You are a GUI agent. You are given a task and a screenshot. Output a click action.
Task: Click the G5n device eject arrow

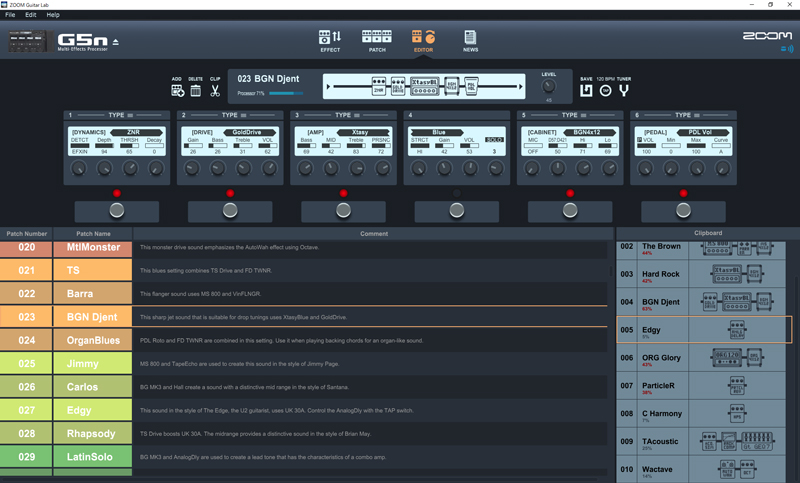pyautogui.click(x=116, y=42)
